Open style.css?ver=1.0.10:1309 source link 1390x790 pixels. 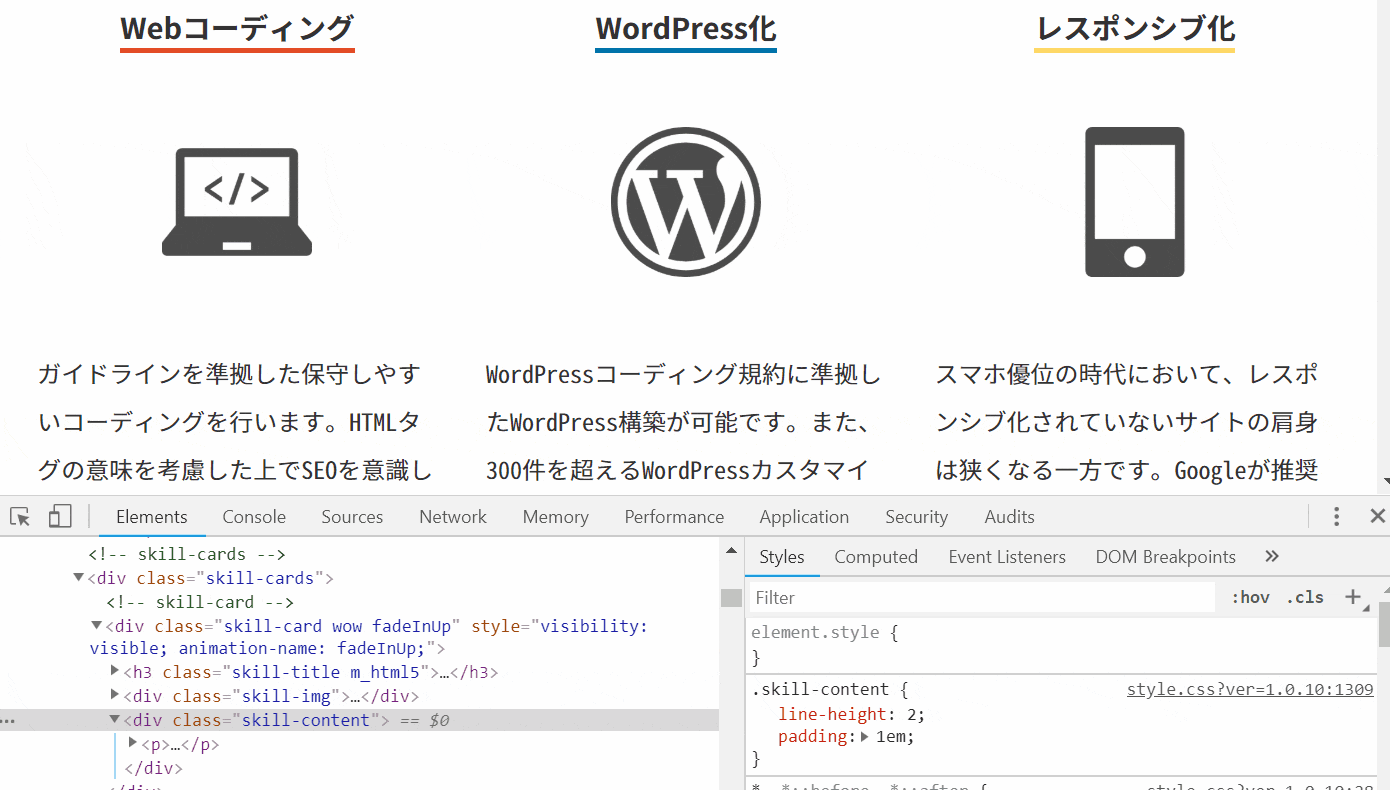[x=1249, y=690]
